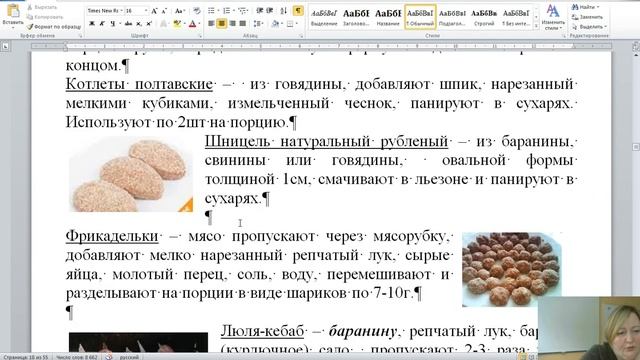
Task: Click the Число слов word count in status bar
Action: 77,357
